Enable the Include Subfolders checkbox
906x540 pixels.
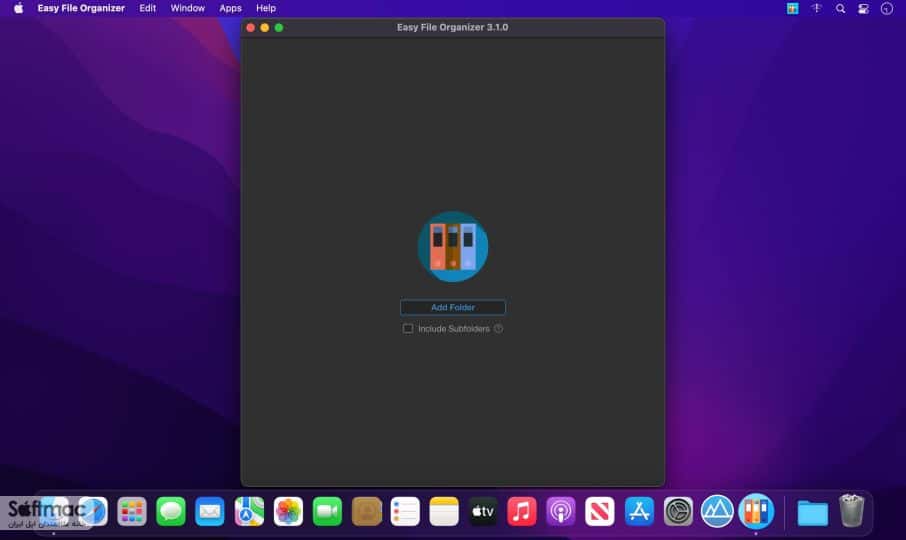click(x=408, y=329)
